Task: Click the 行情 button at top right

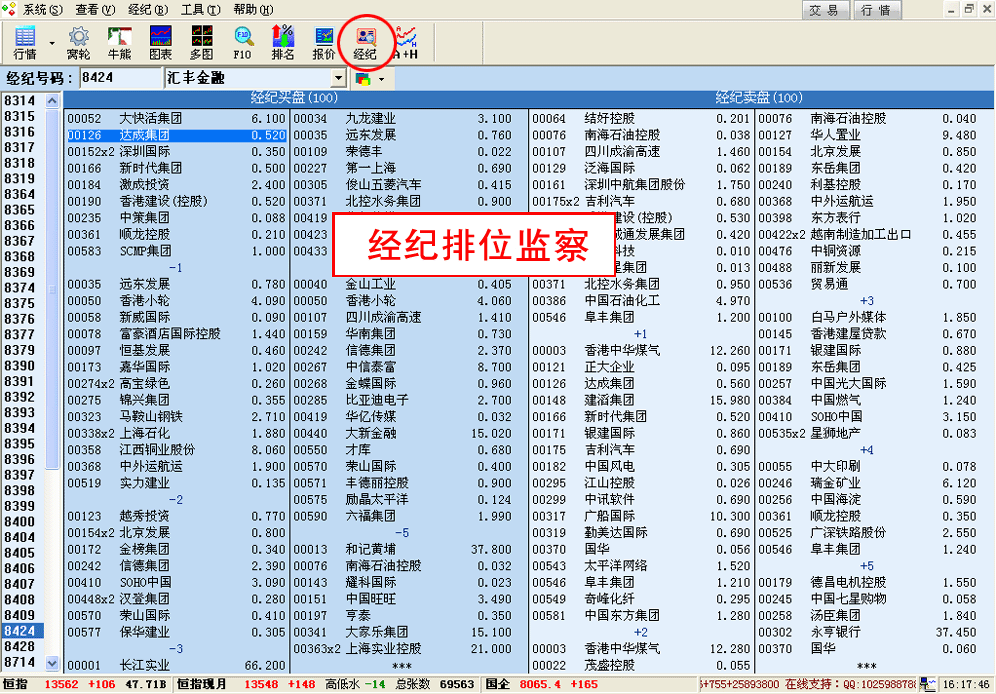Action: pyautogui.click(x=876, y=10)
